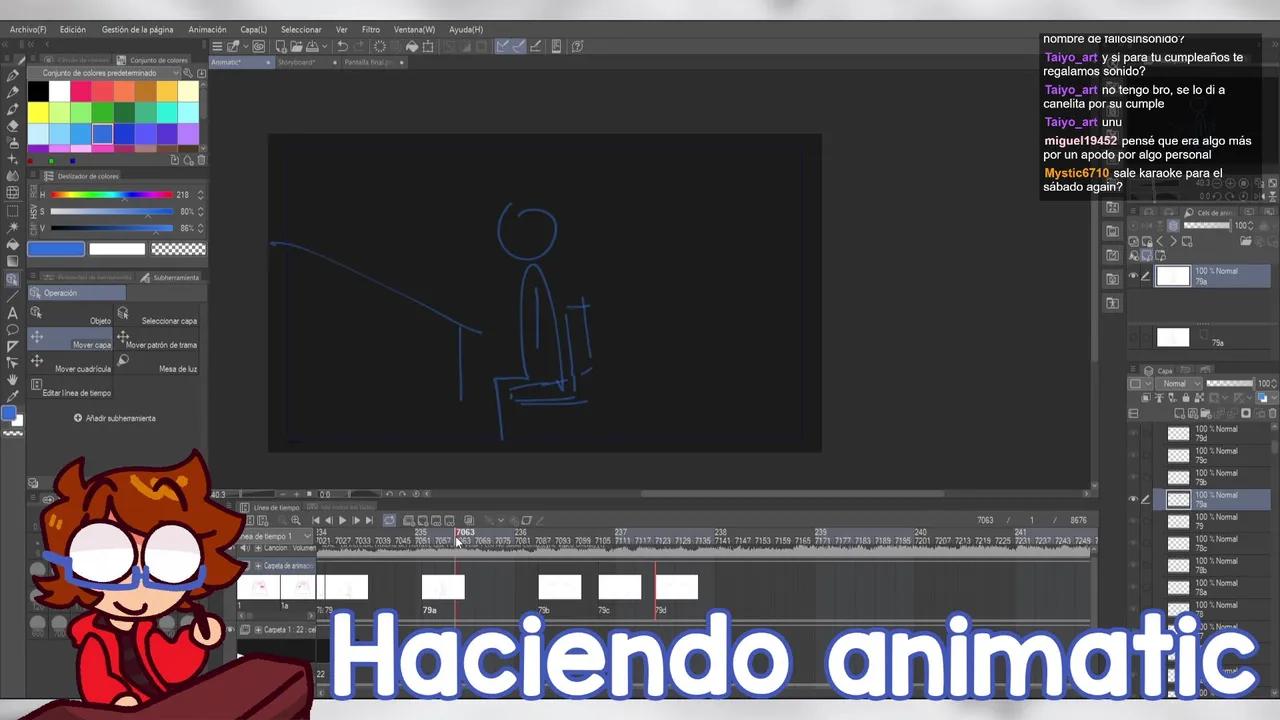Toggle eye of 79a in animation cels panel
Image resolution: width=1280 pixels, height=720 pixels.
(1133, 276)
